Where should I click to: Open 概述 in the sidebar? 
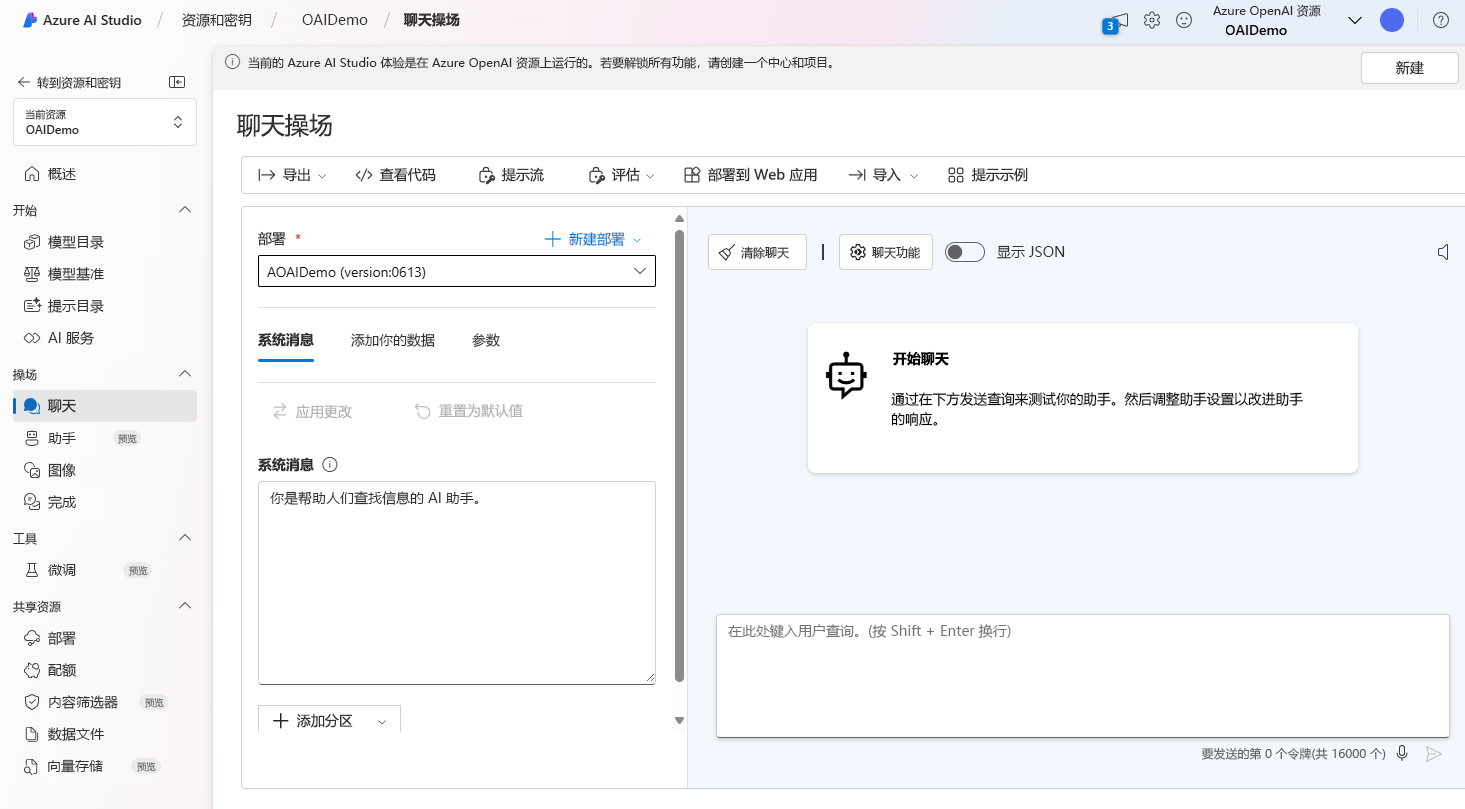pos(105,174)
